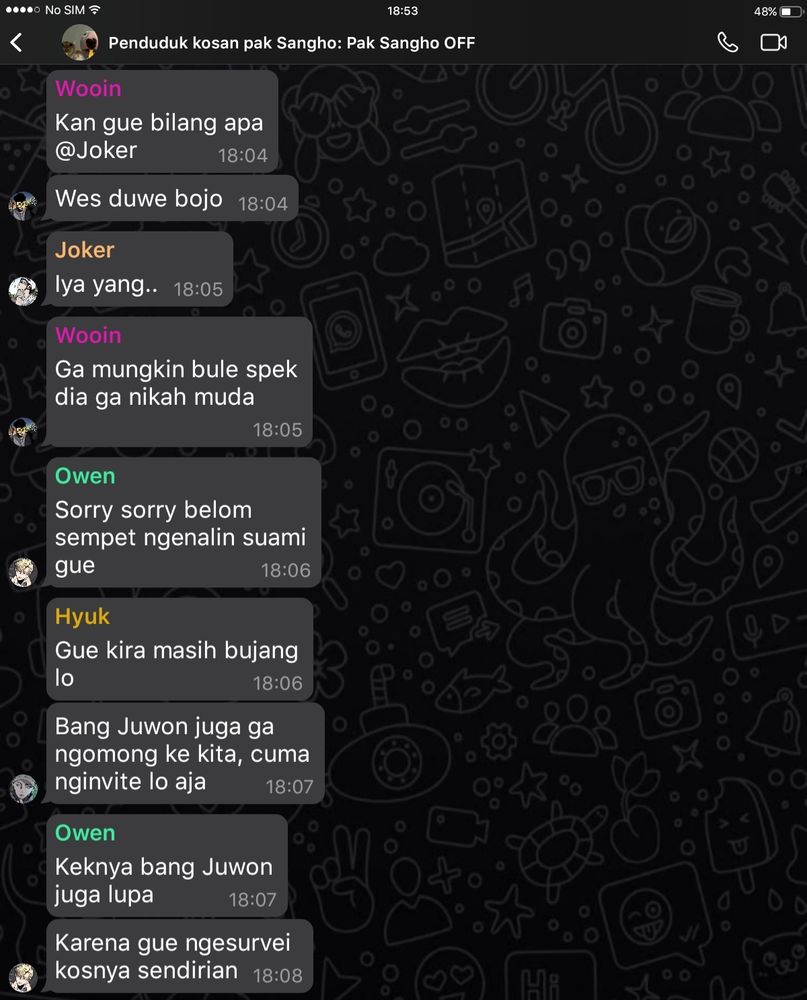The width and height of the screenshot is (807, 1000).
Task: Select the 'Gue kira masih bujang lo' message
Action: pos(180,649)
